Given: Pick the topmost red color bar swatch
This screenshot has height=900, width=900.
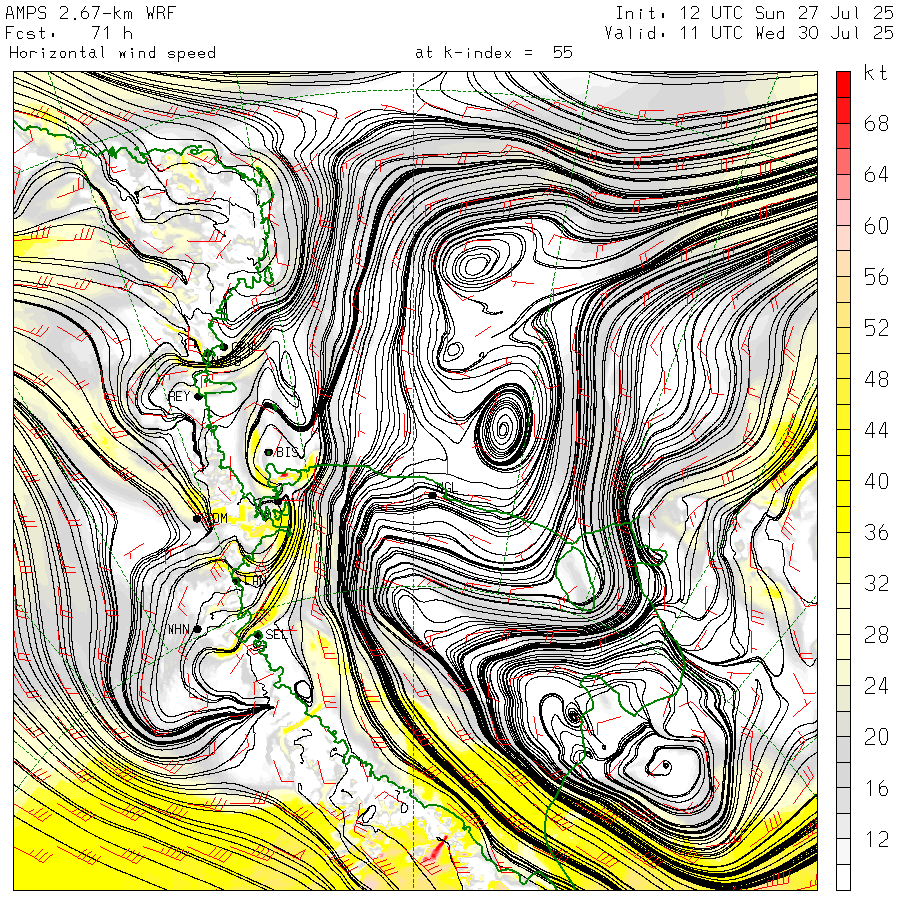Looking at the screenshot, I should pos(843,84).
